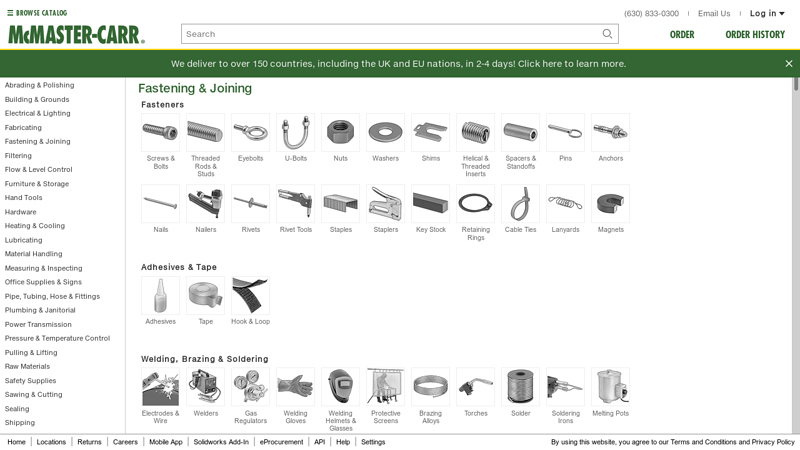This screenshot has width=800, height=450.
Task: Open the Hook & Loop icon
Action: pyautogui.click(x=251, y=295)
